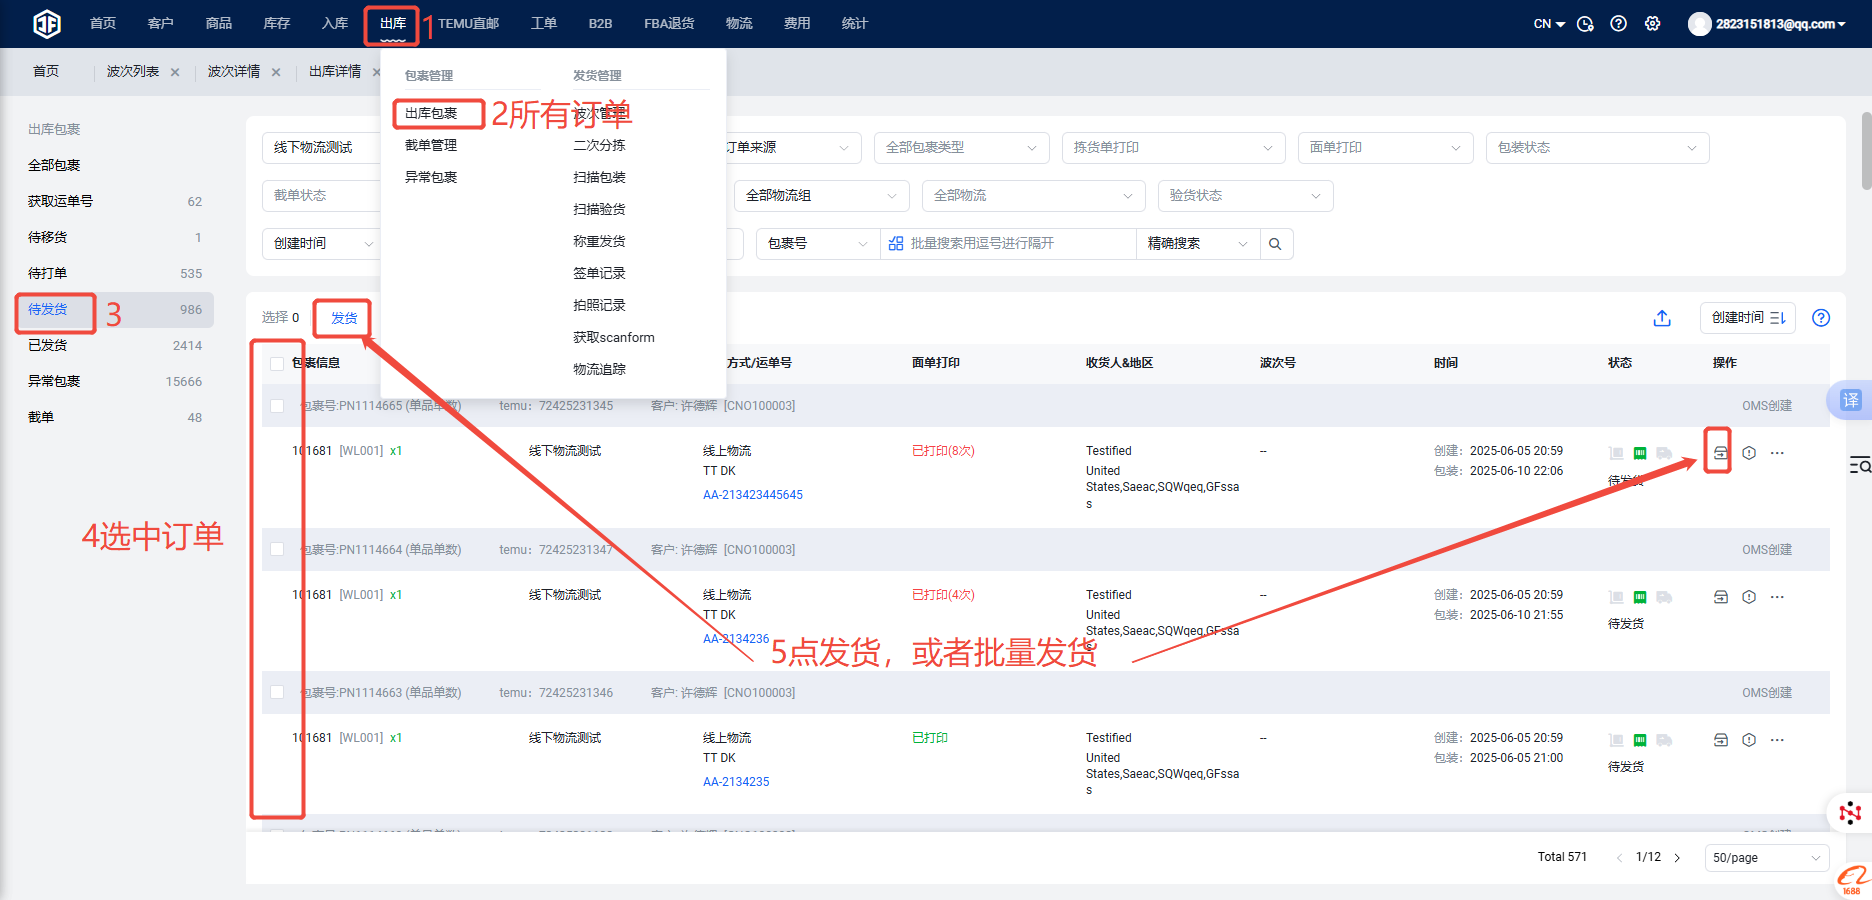The height and width of the screenshot is (900, 1872).
Task: Click the app logo in the top-left corner
Action: point(46,23)
